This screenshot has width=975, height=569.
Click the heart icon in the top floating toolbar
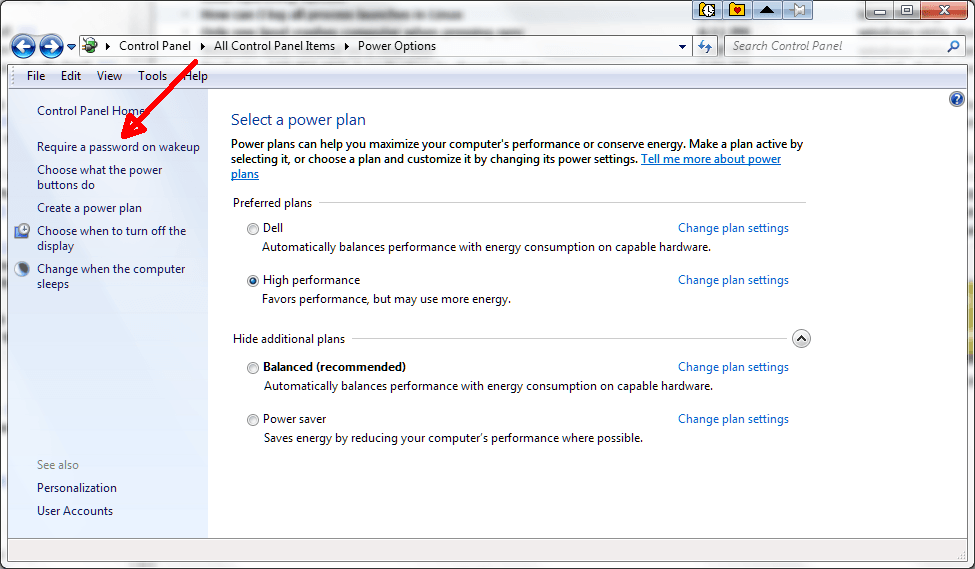point(737,10)
